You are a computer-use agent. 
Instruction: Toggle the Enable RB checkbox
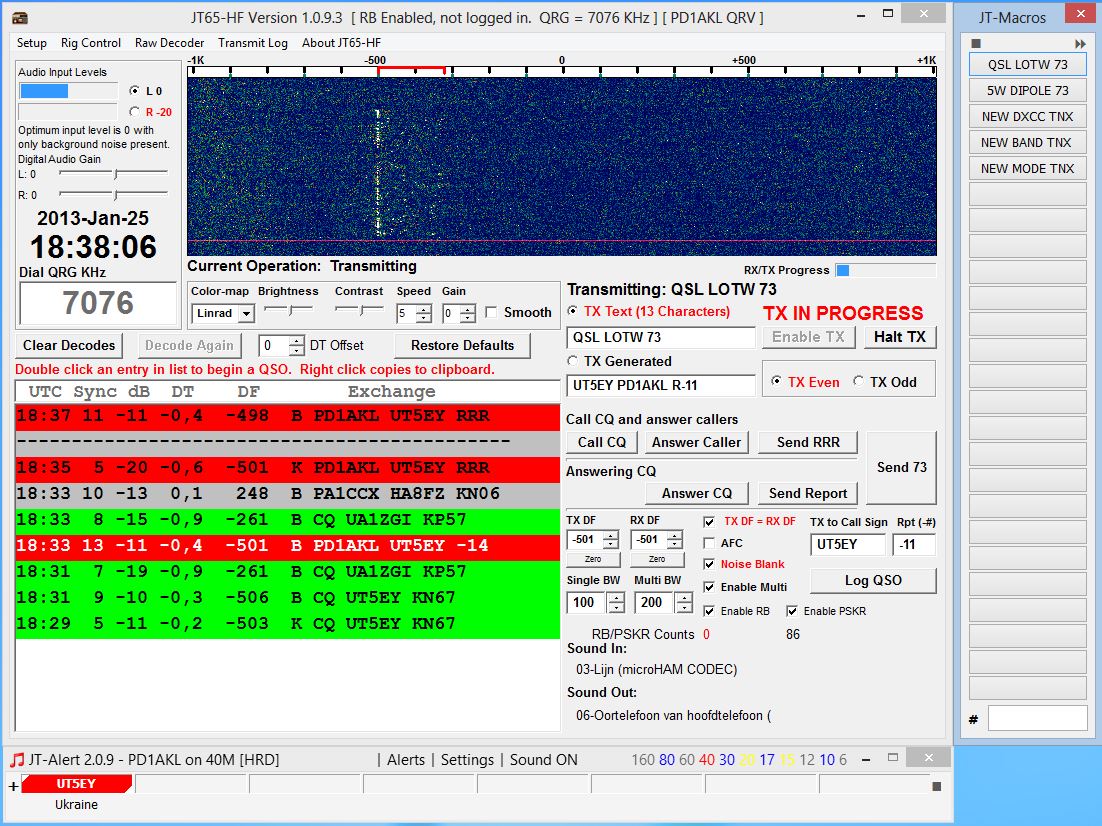coord(709,611)
